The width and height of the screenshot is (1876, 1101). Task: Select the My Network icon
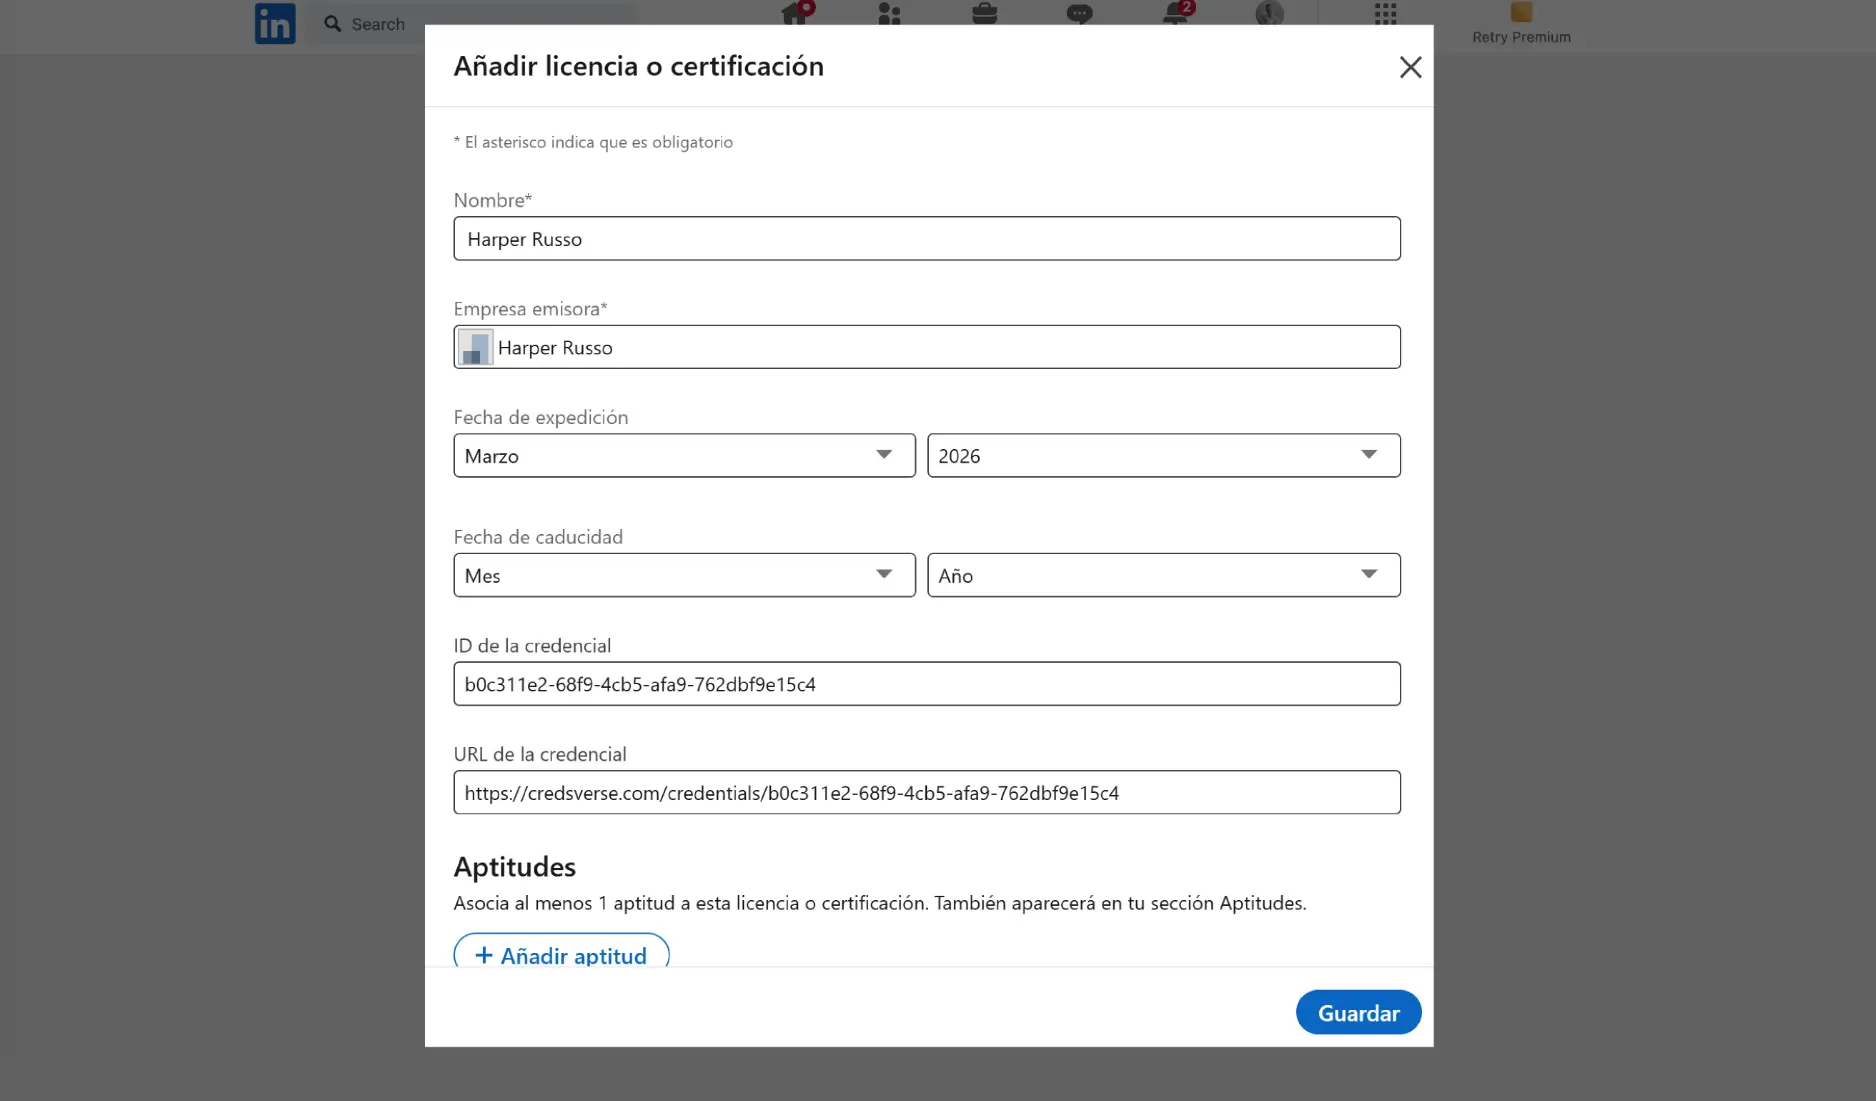point(888,15)
